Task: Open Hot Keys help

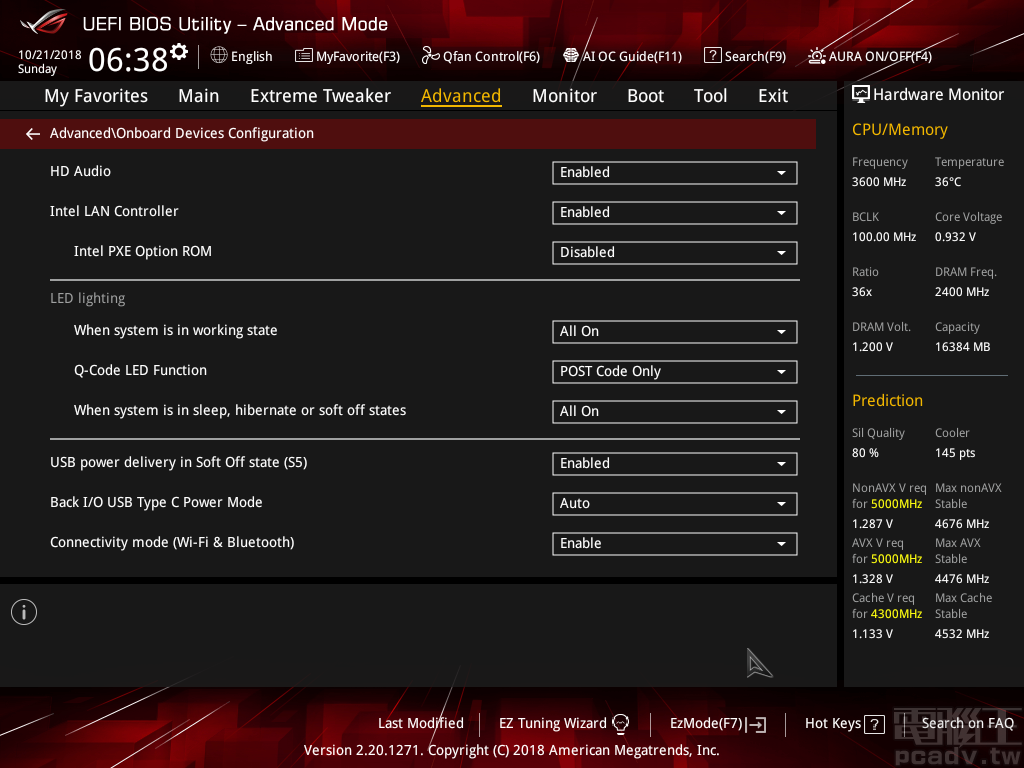Action: tap(844, 724)
